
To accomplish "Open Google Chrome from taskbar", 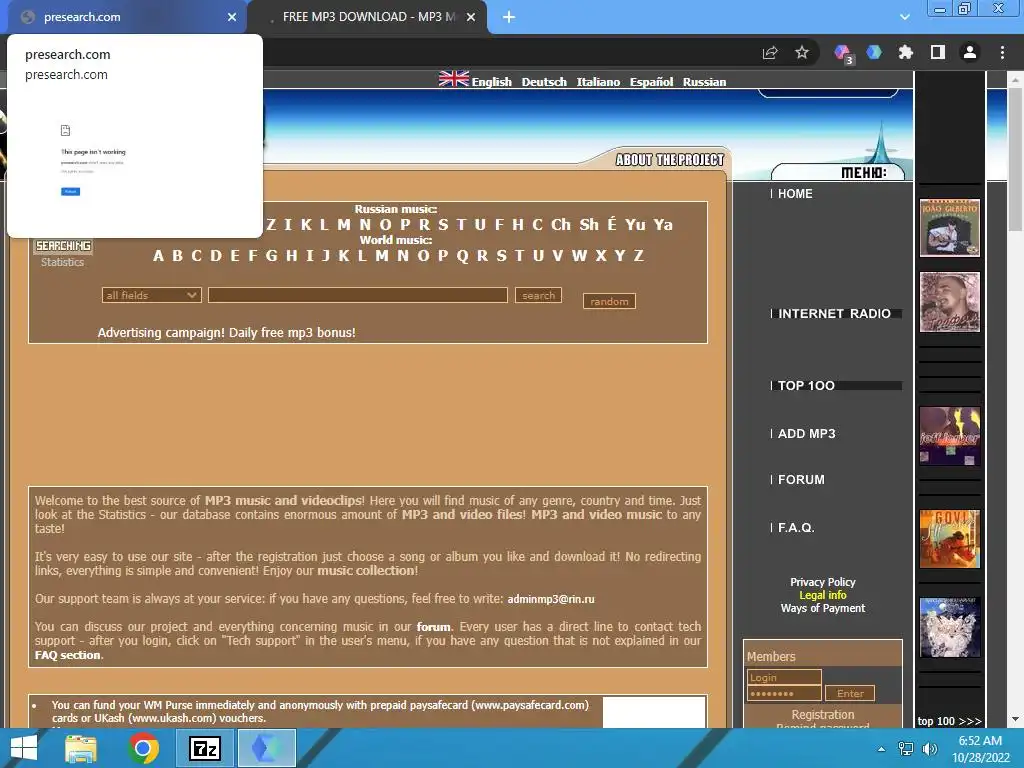I will tap(143, 748).
